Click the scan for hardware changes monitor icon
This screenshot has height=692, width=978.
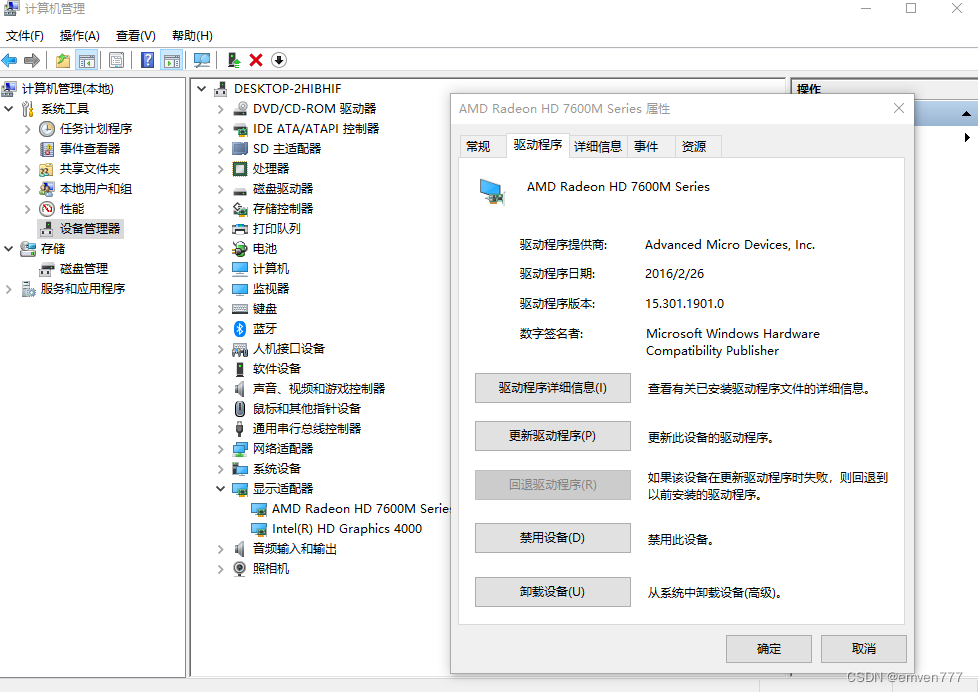pos(201,61)
